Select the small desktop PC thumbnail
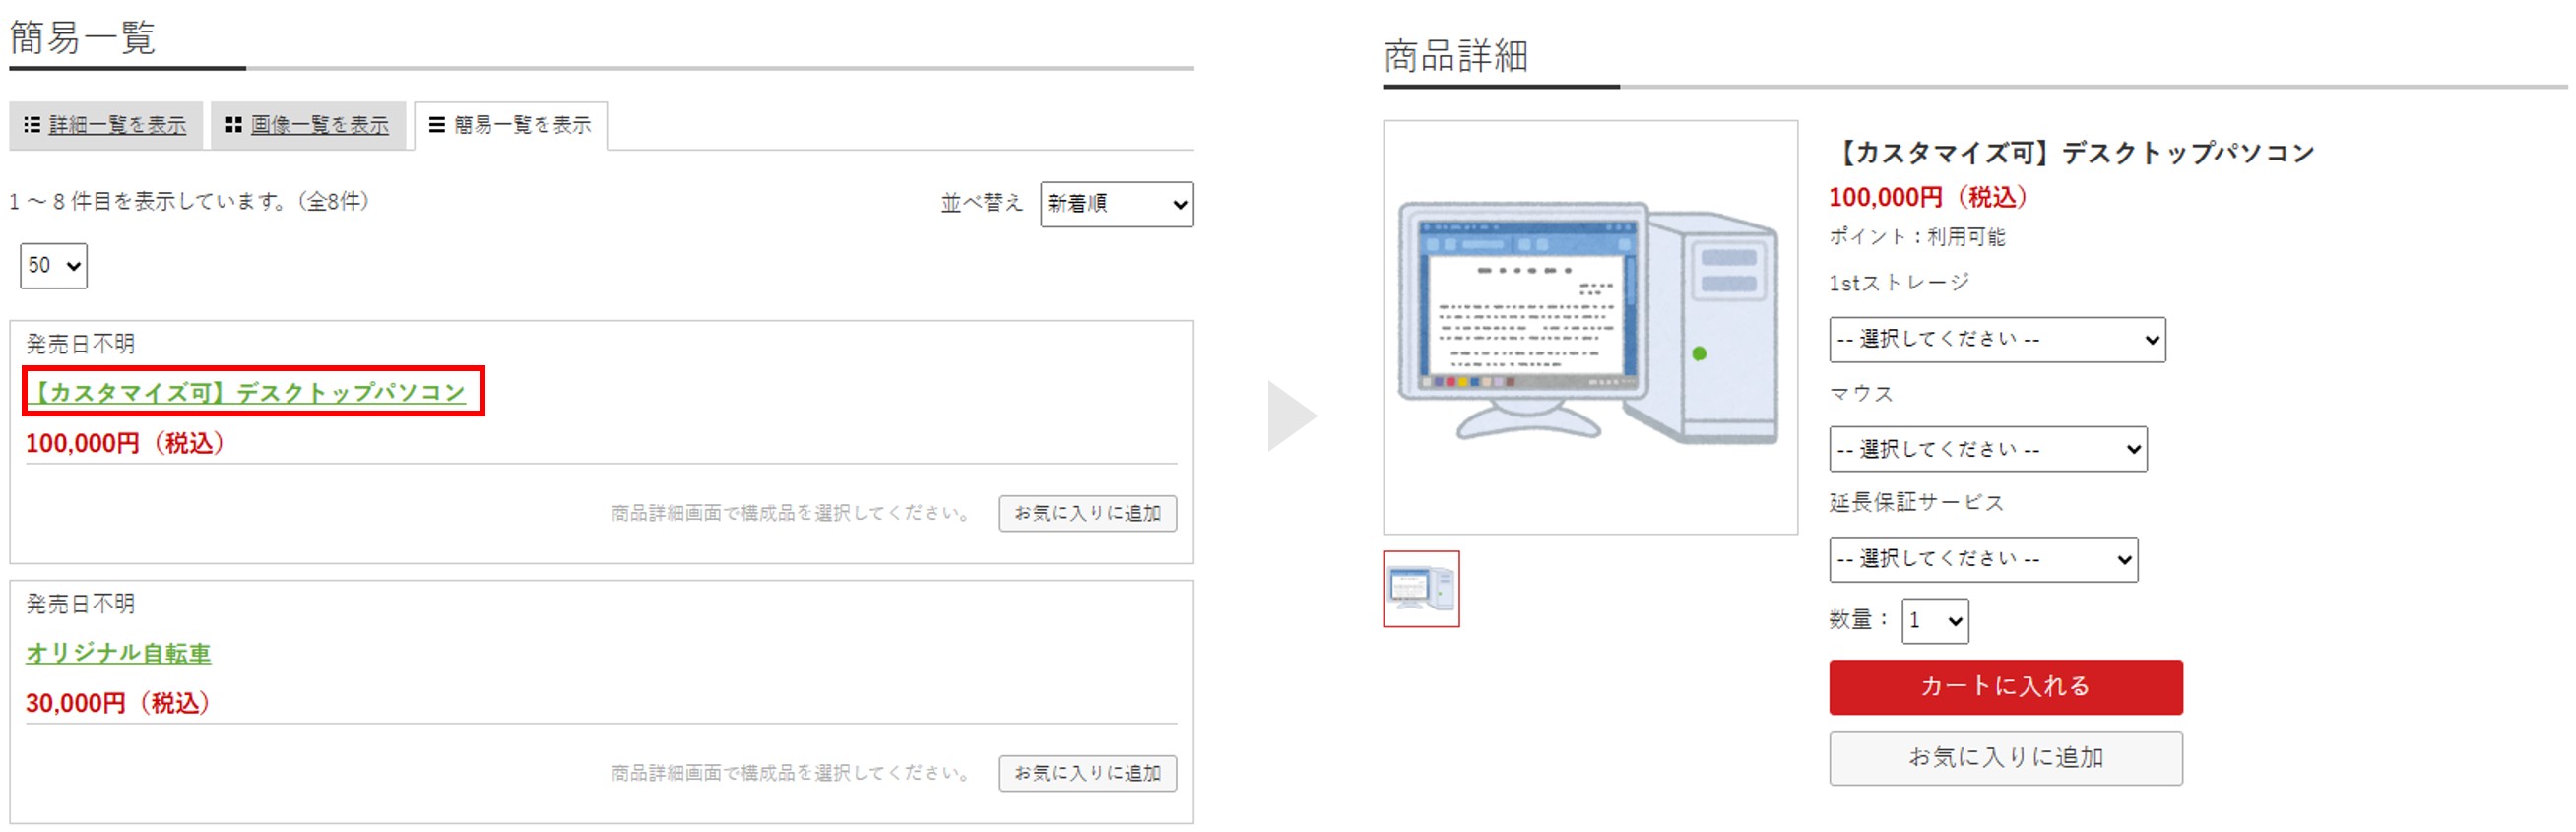2576x832 pixels. 1421,589
